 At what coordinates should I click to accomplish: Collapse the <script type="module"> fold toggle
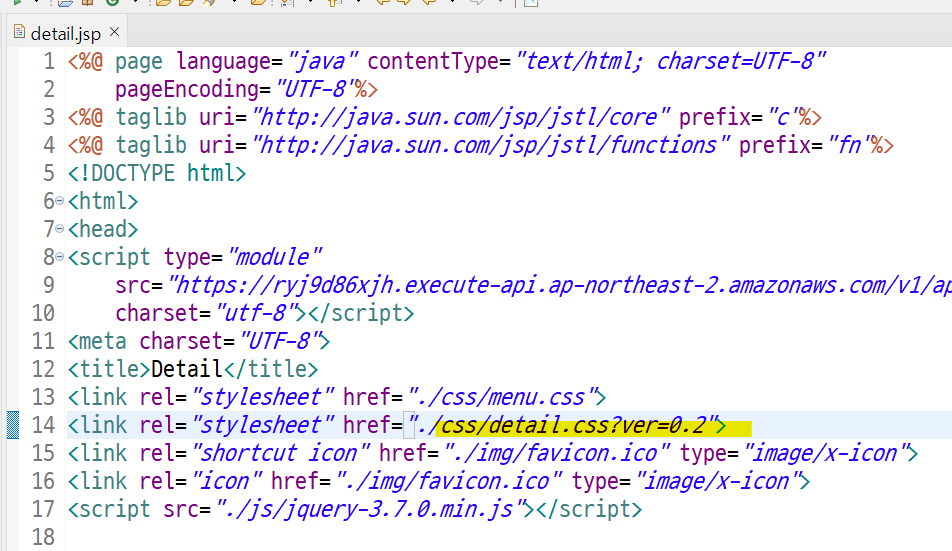pos(60,257)
